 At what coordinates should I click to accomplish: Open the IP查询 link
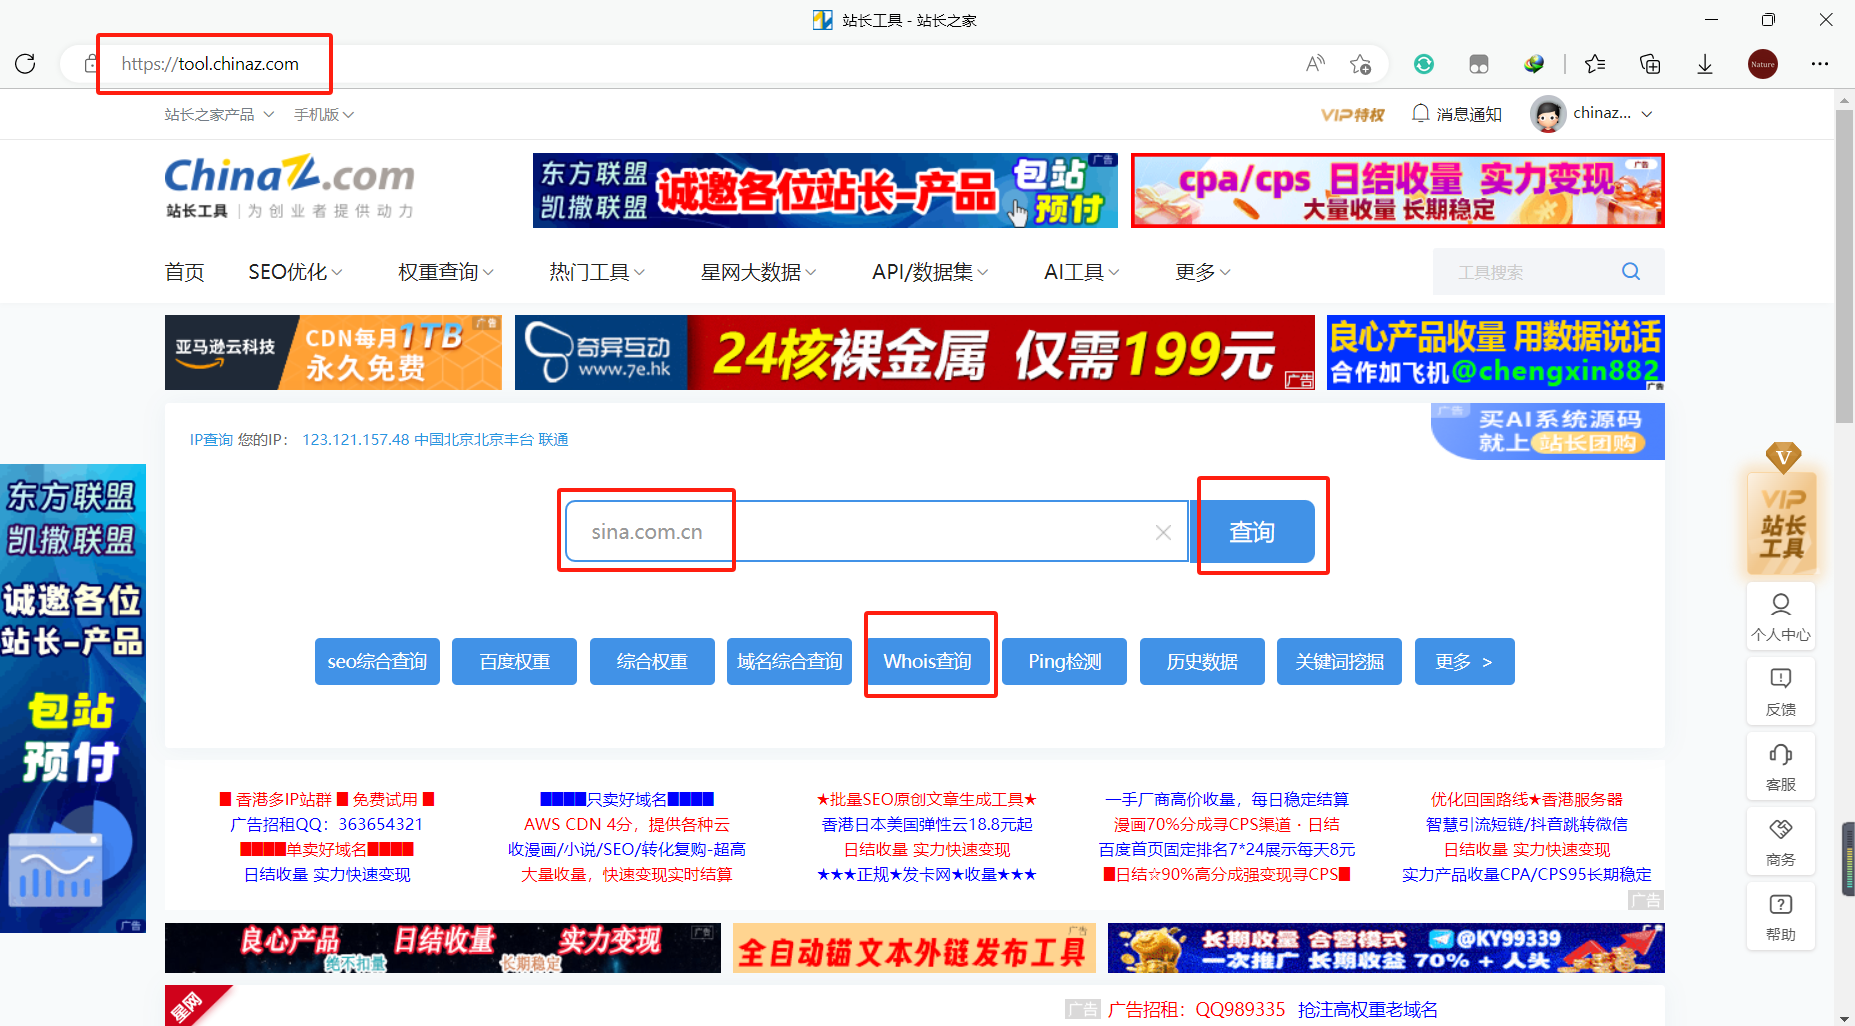211,440
